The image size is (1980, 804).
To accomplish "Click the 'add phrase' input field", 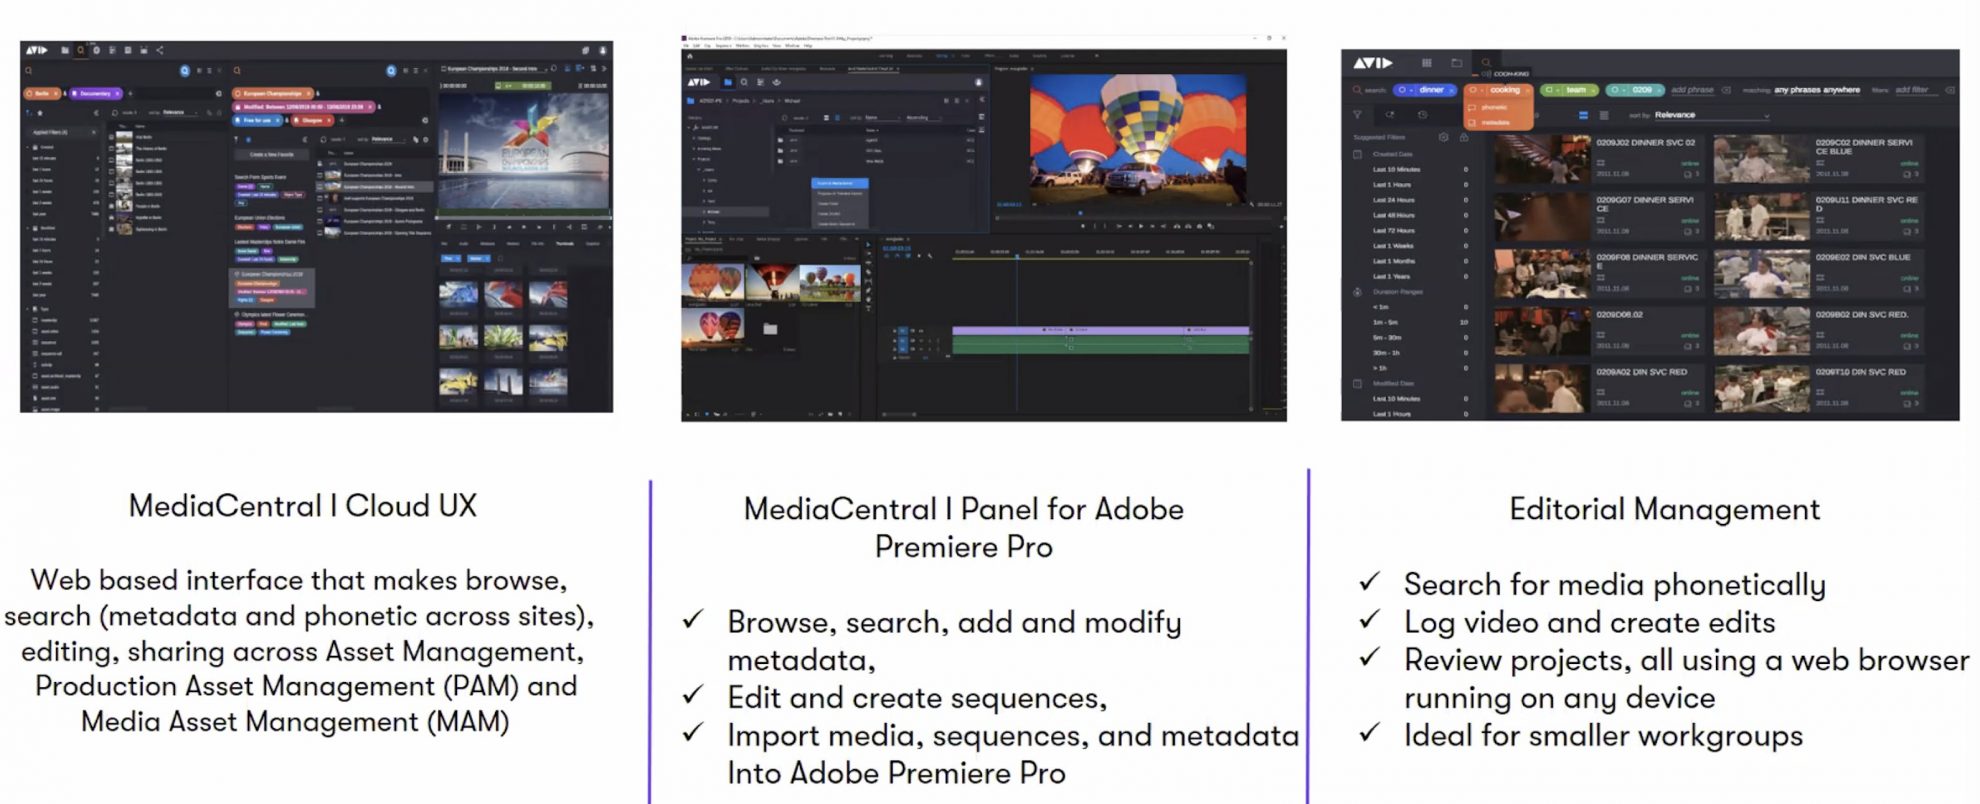I will tap(1692, 90).
